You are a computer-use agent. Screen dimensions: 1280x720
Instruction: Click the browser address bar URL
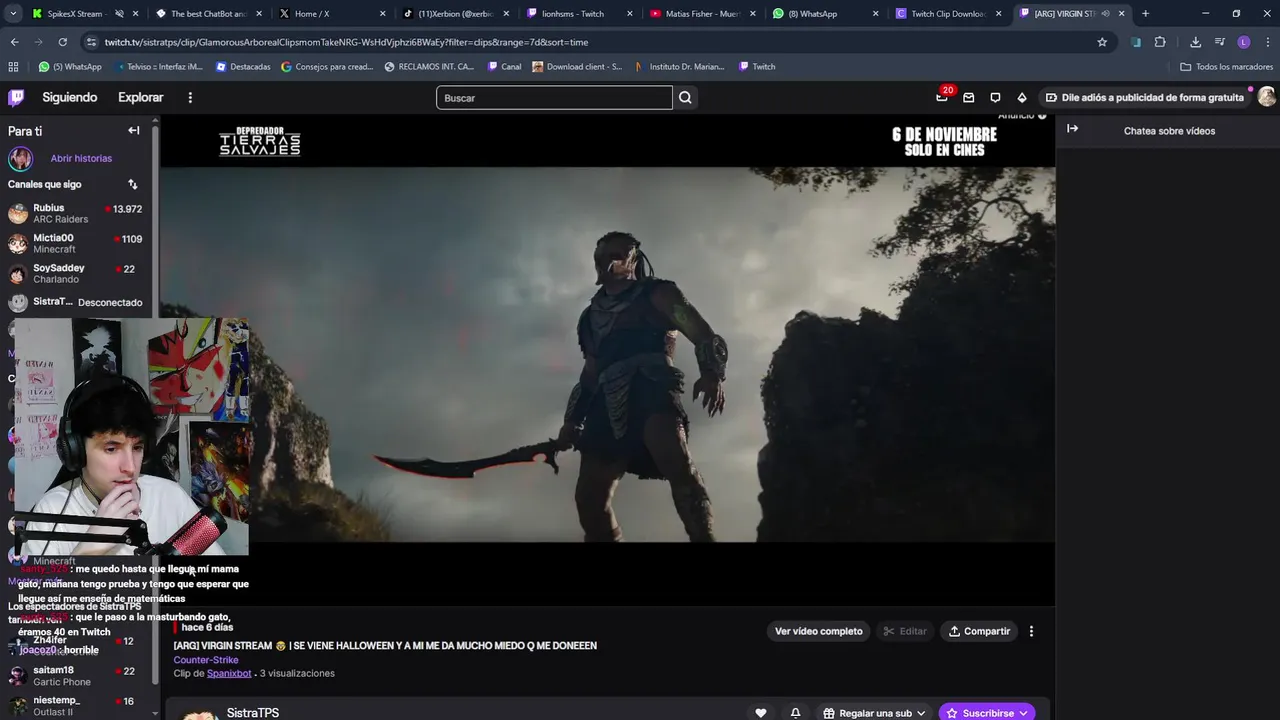346,42
